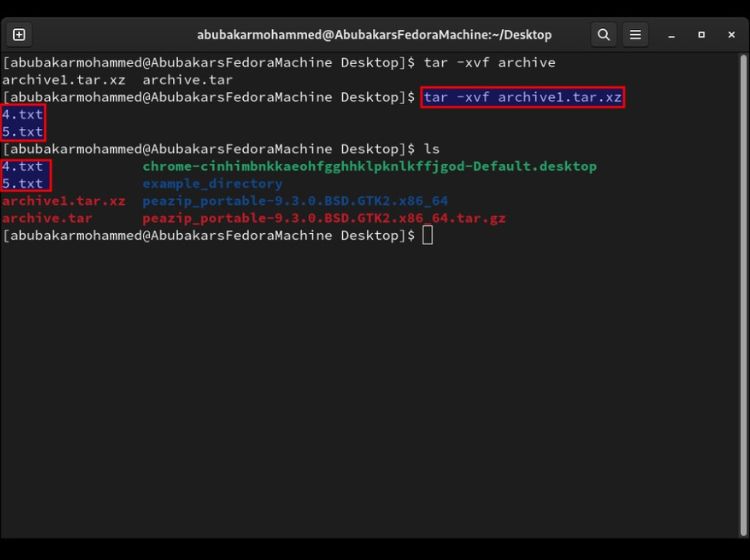Click the window title in header bar
The image size is (750, 560).
[374, 34]
